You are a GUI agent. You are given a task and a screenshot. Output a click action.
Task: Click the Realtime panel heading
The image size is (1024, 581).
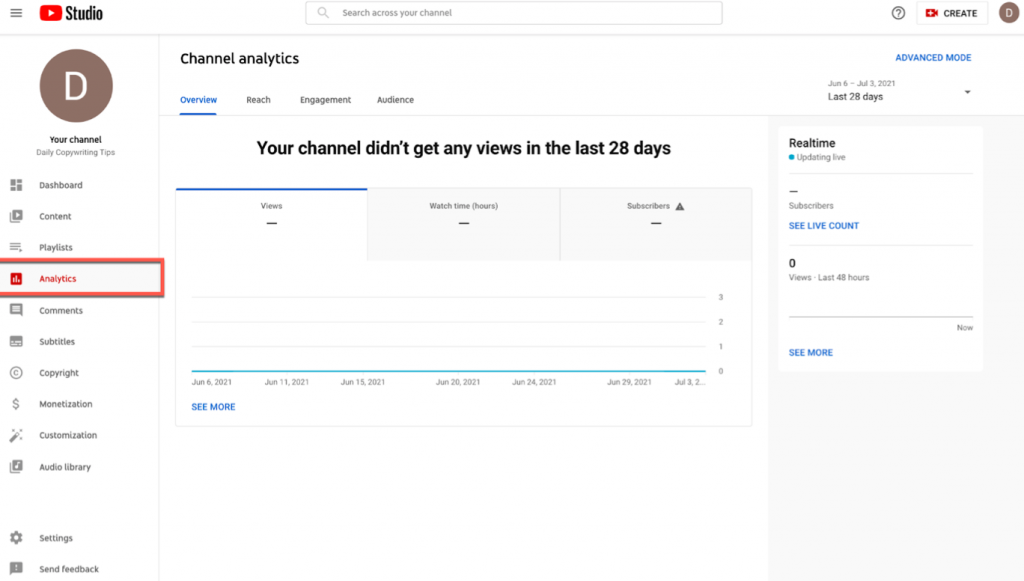(812, 143)
